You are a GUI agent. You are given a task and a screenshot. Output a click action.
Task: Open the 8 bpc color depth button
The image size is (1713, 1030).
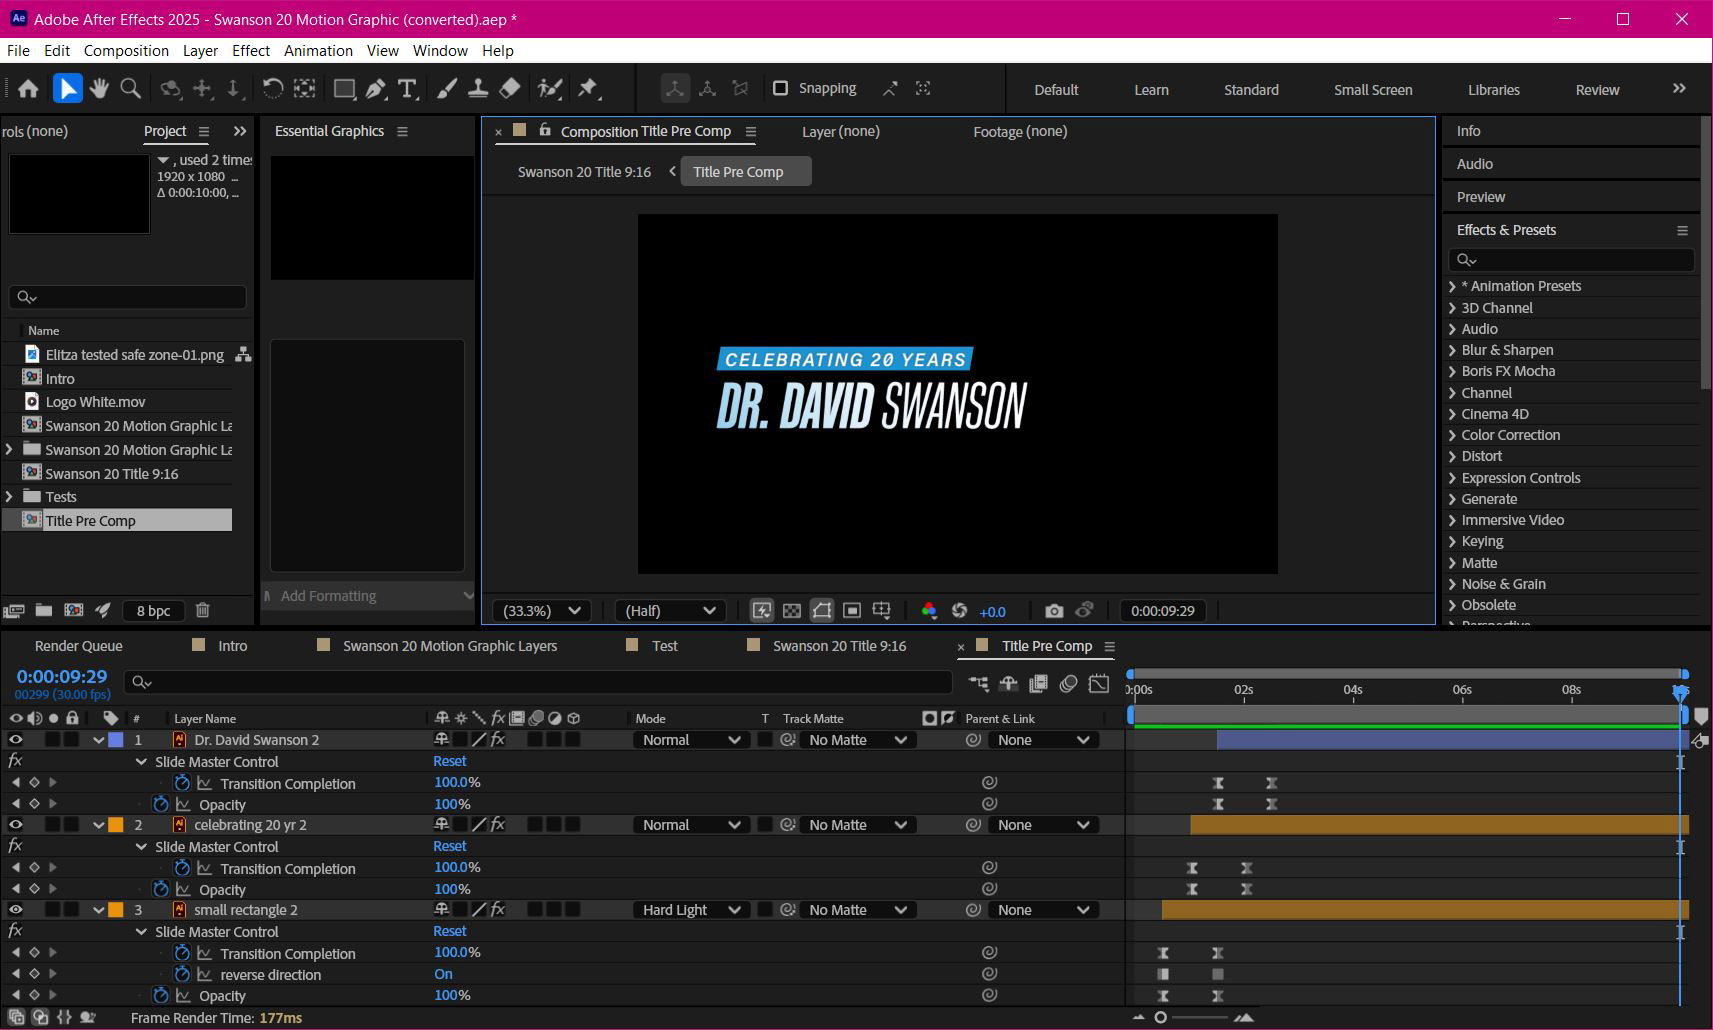[153, 611]
